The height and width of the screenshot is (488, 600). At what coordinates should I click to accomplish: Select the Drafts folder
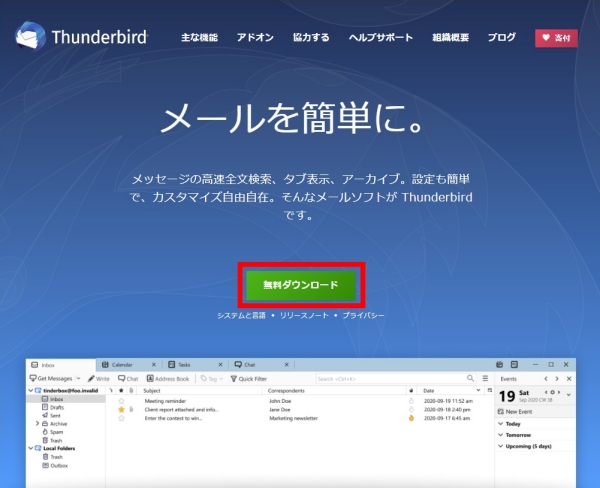pos(53,407)
